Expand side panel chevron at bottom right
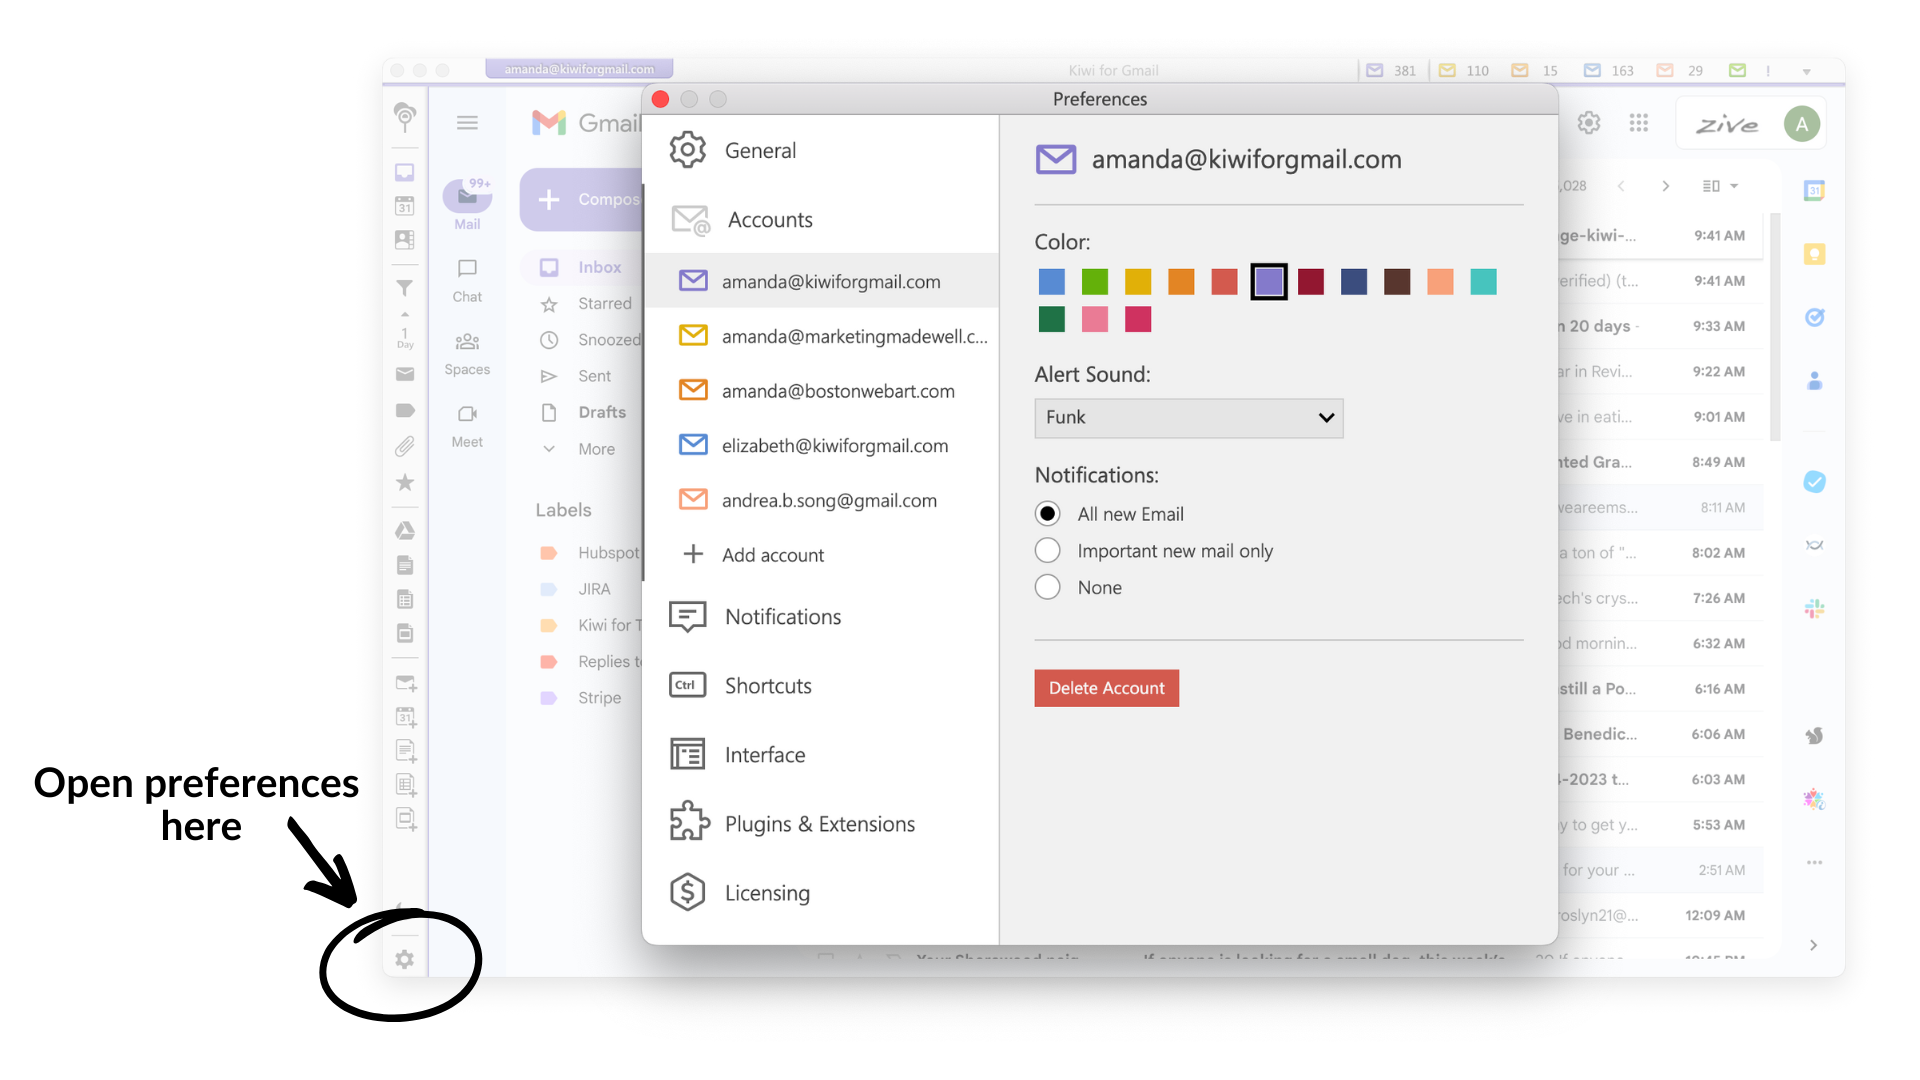Screen dimensions: 1920x1080 click(x=1813, y=945)
